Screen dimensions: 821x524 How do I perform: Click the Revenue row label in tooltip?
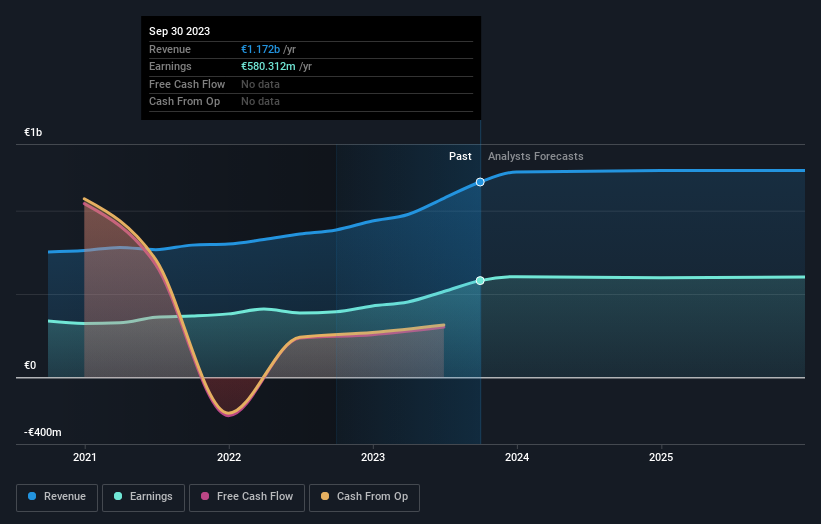pos(170,49)
